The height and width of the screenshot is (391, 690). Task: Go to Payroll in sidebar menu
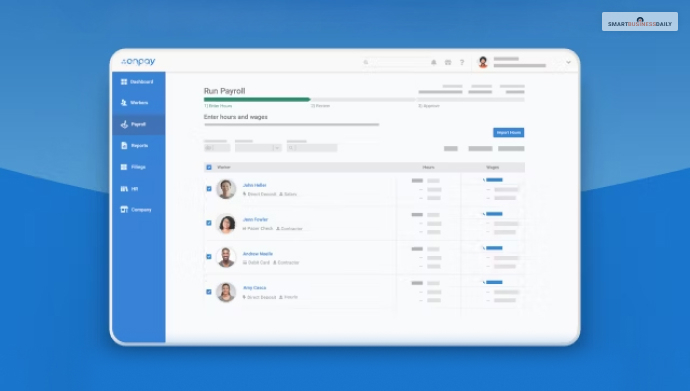click(139, 124)
